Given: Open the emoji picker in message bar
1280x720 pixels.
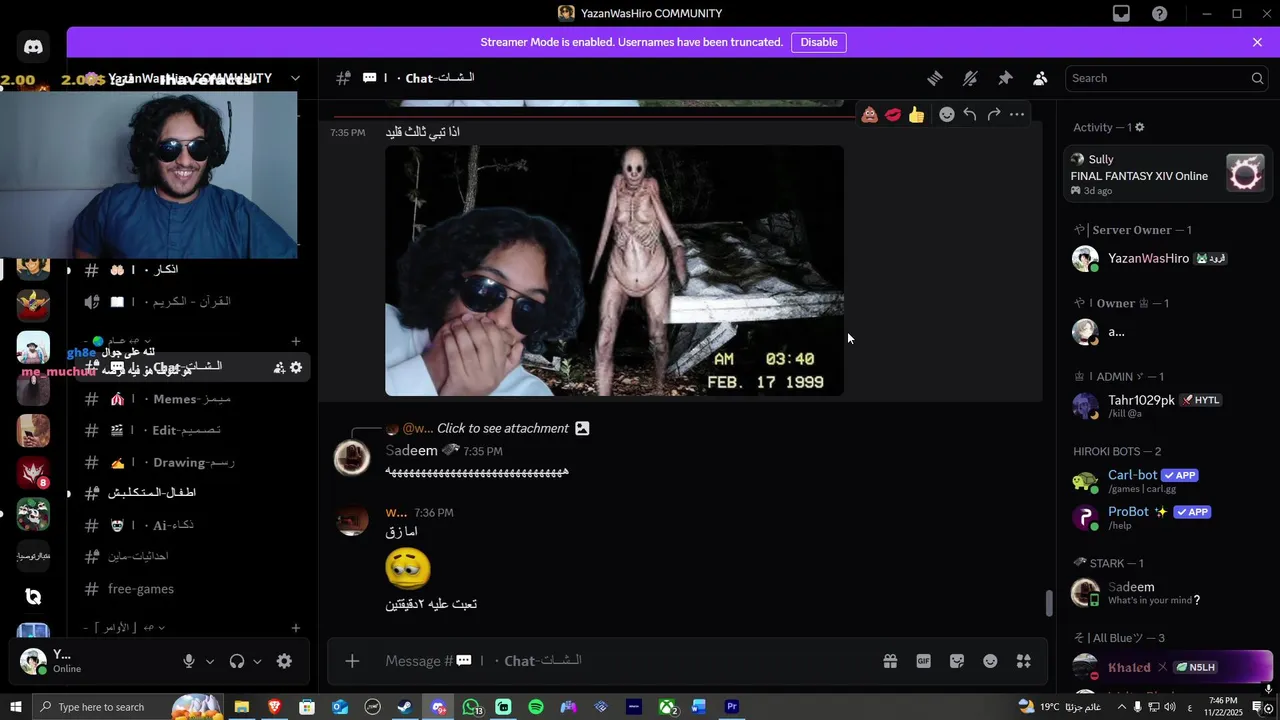Looking at the screenshot, I should click(990, 661).
